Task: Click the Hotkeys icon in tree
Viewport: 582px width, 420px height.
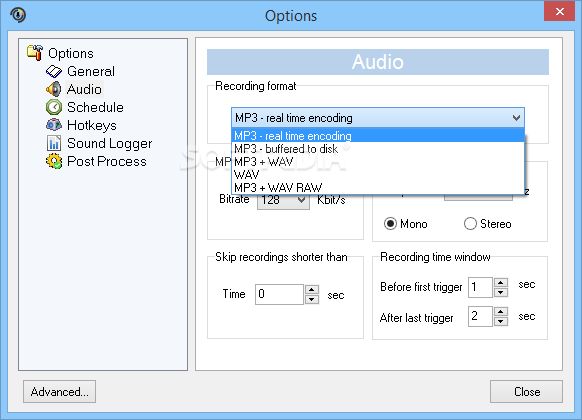Action: 54,125
